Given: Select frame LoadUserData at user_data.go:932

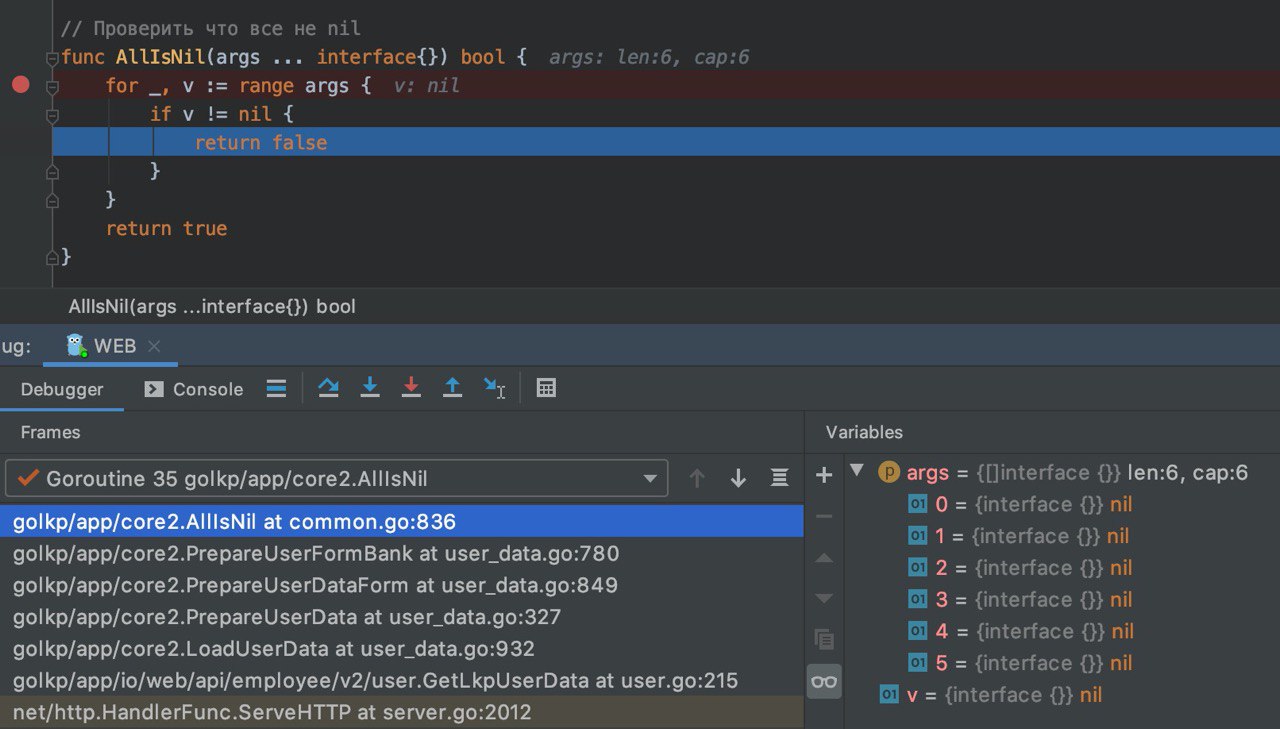Looking at the screenshot, I should tap(402, 649).
